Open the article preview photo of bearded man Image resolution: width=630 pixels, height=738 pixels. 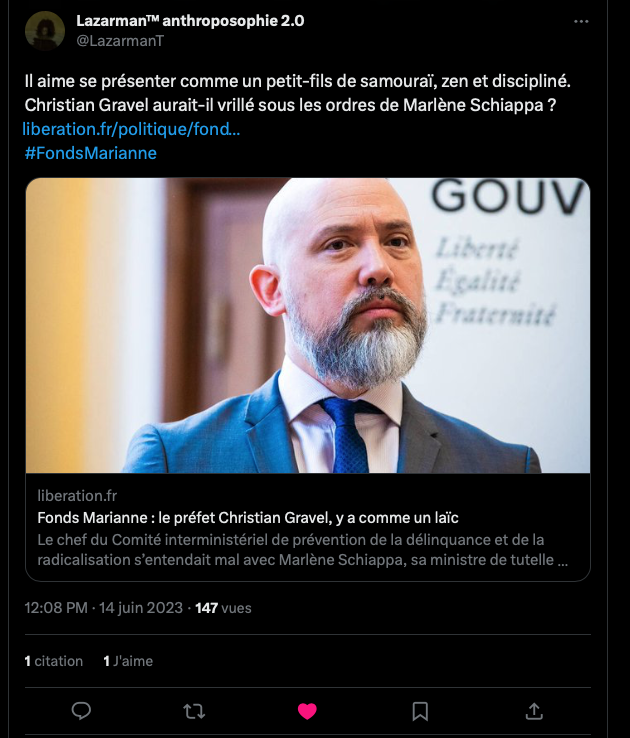(x=308, y=325)
